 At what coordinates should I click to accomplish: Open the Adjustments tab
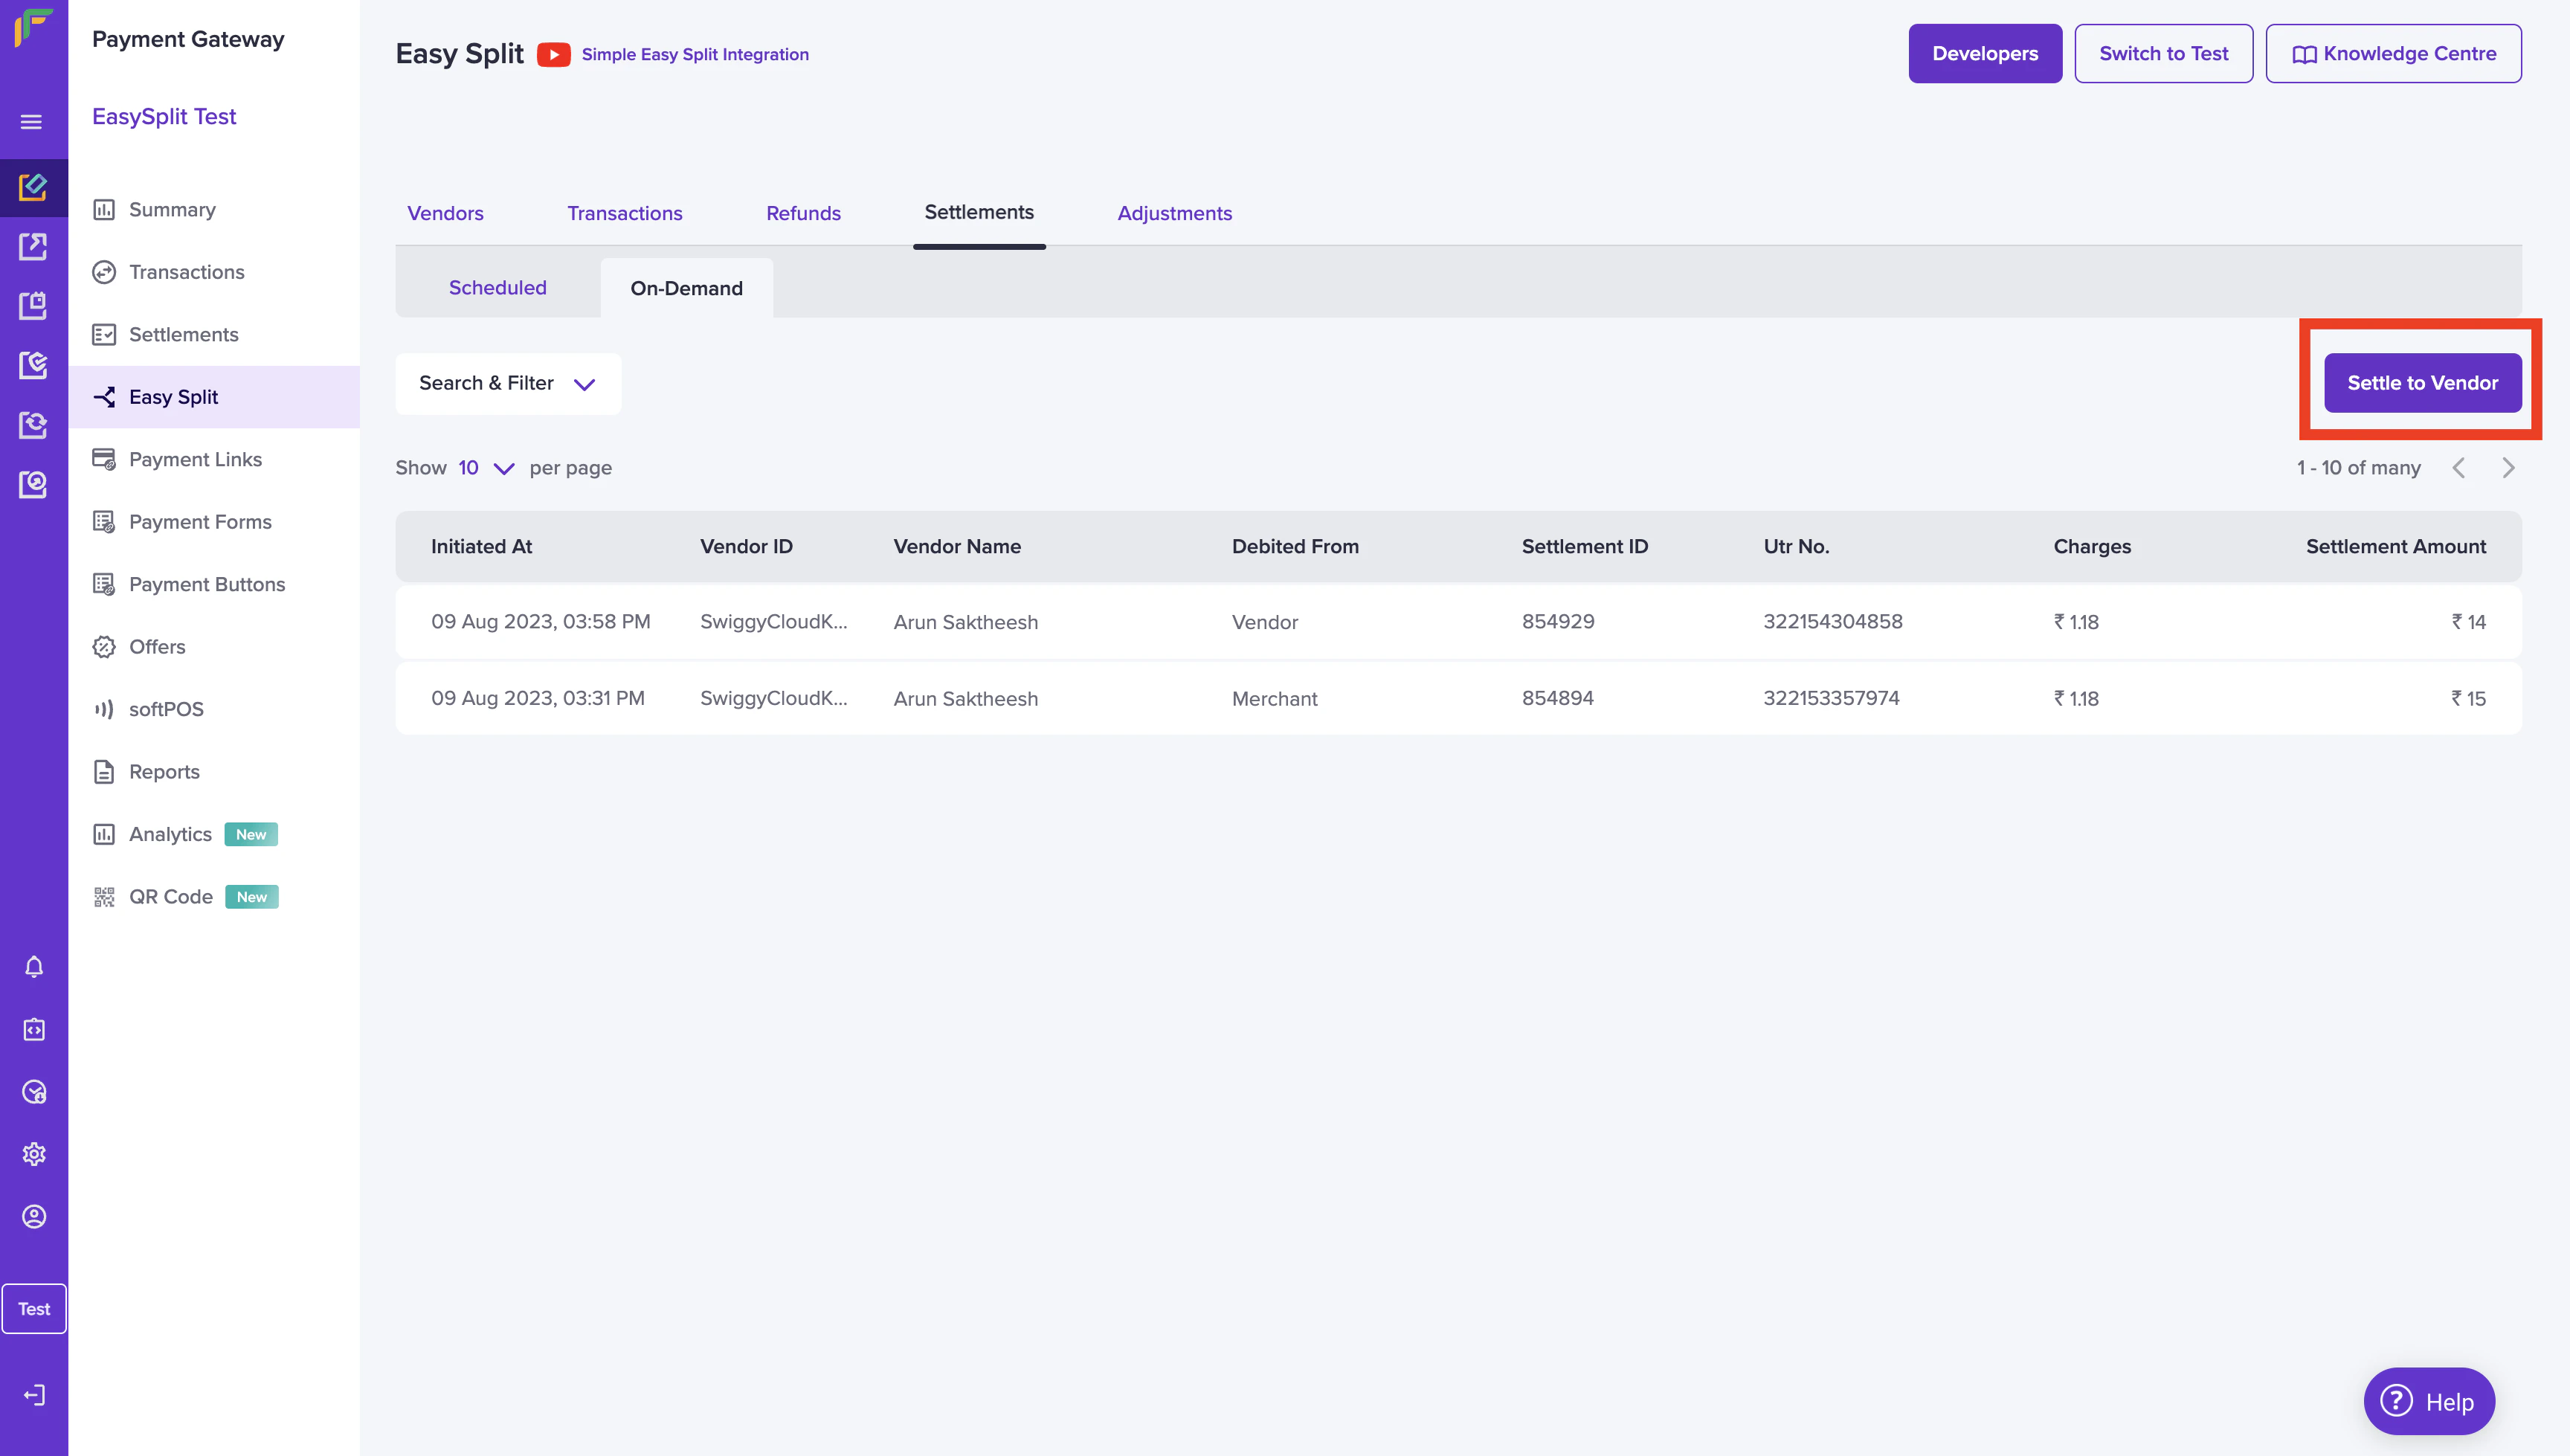click(x=1174, y=213)
